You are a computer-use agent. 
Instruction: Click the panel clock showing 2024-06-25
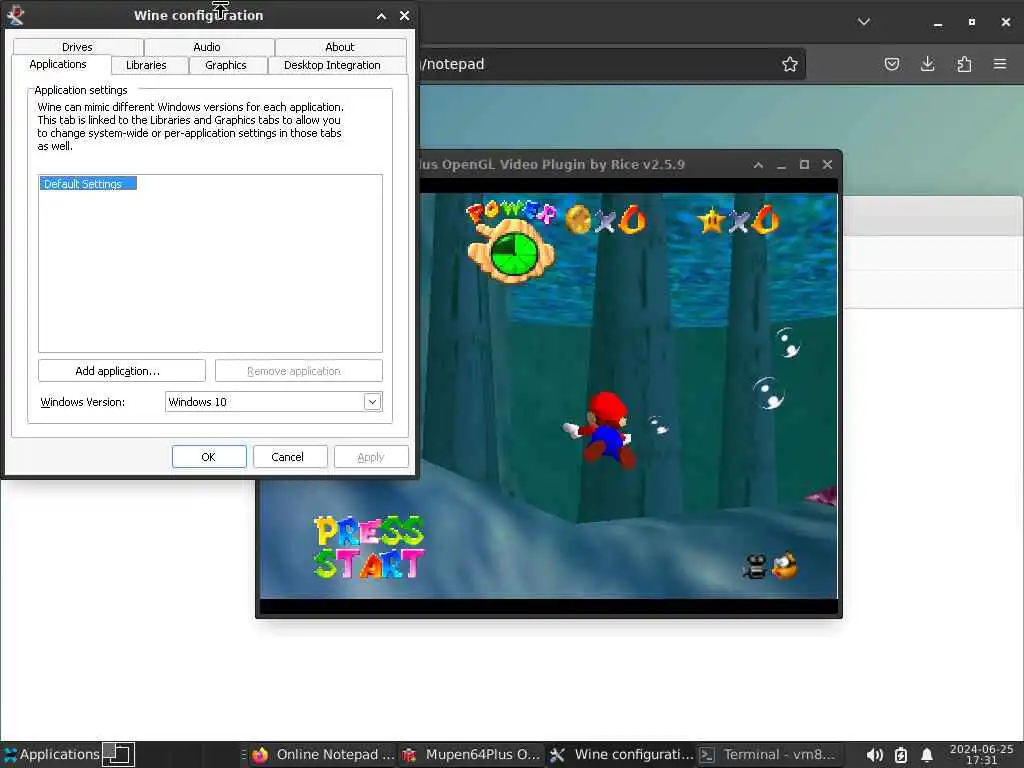pyautogui.click(x=982, y=754)
